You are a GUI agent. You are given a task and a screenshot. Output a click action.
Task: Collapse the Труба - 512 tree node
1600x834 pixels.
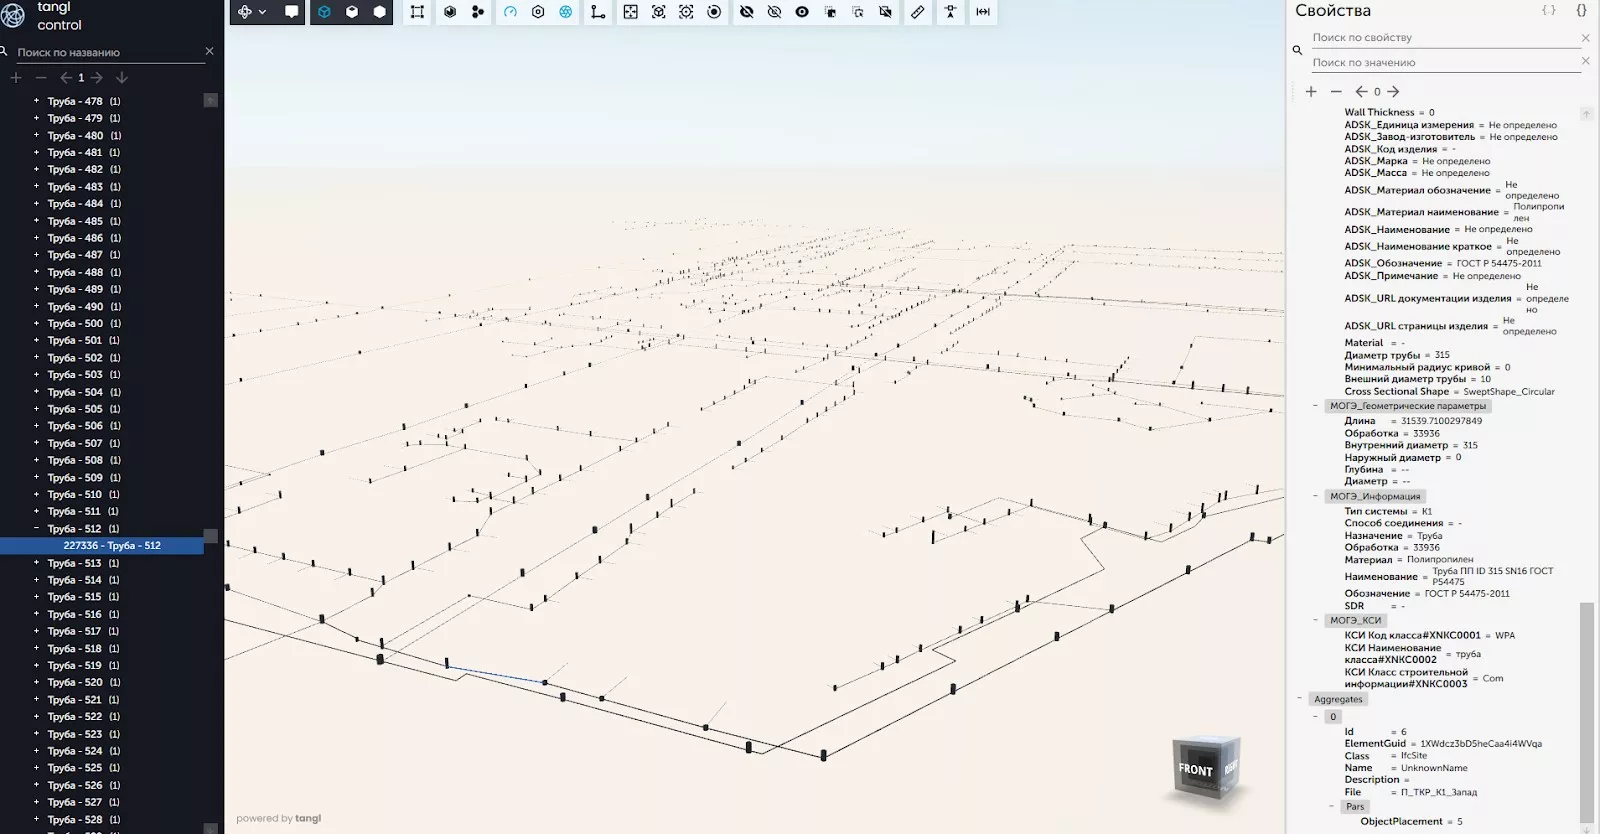(x=37, y=528)
